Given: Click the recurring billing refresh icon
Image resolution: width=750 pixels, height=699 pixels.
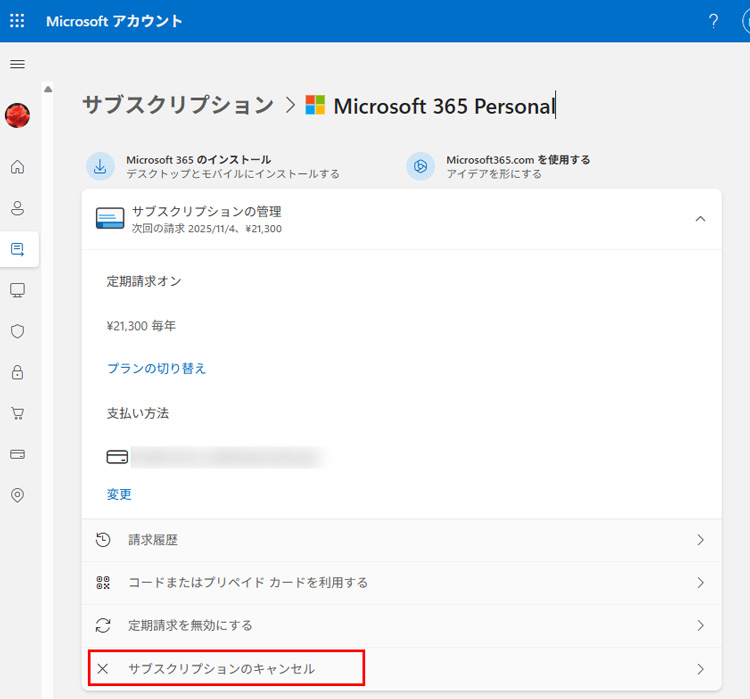Looking at the screenshot, I should pos(103,625).
